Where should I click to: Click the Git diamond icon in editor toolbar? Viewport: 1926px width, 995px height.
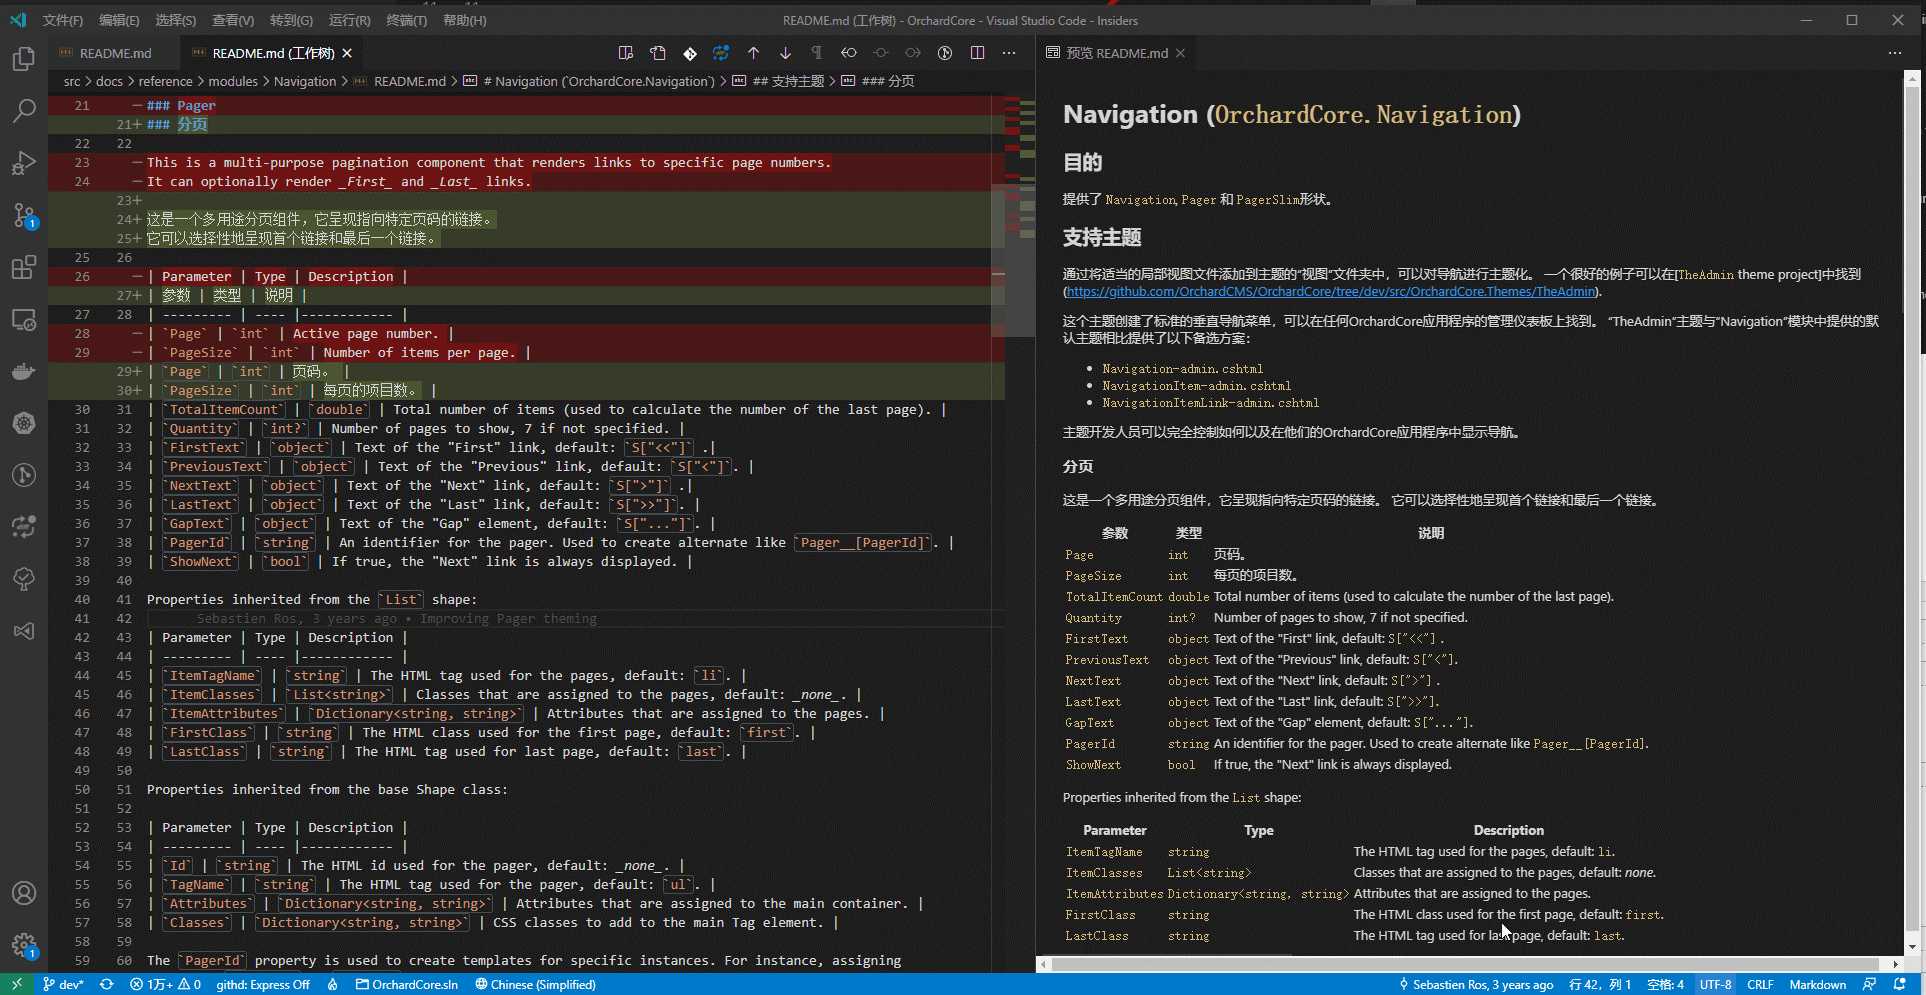point(690,53)
